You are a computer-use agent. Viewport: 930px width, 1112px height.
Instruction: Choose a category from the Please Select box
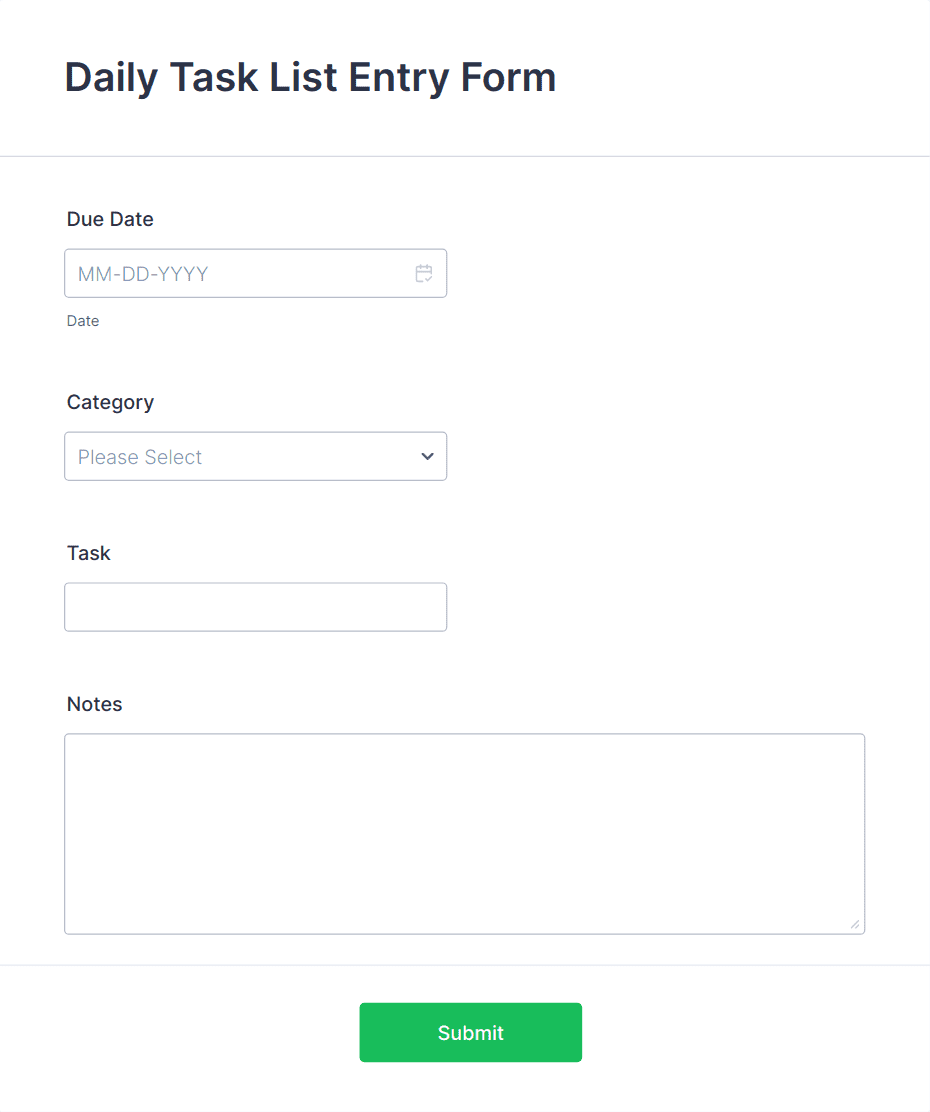255,456
